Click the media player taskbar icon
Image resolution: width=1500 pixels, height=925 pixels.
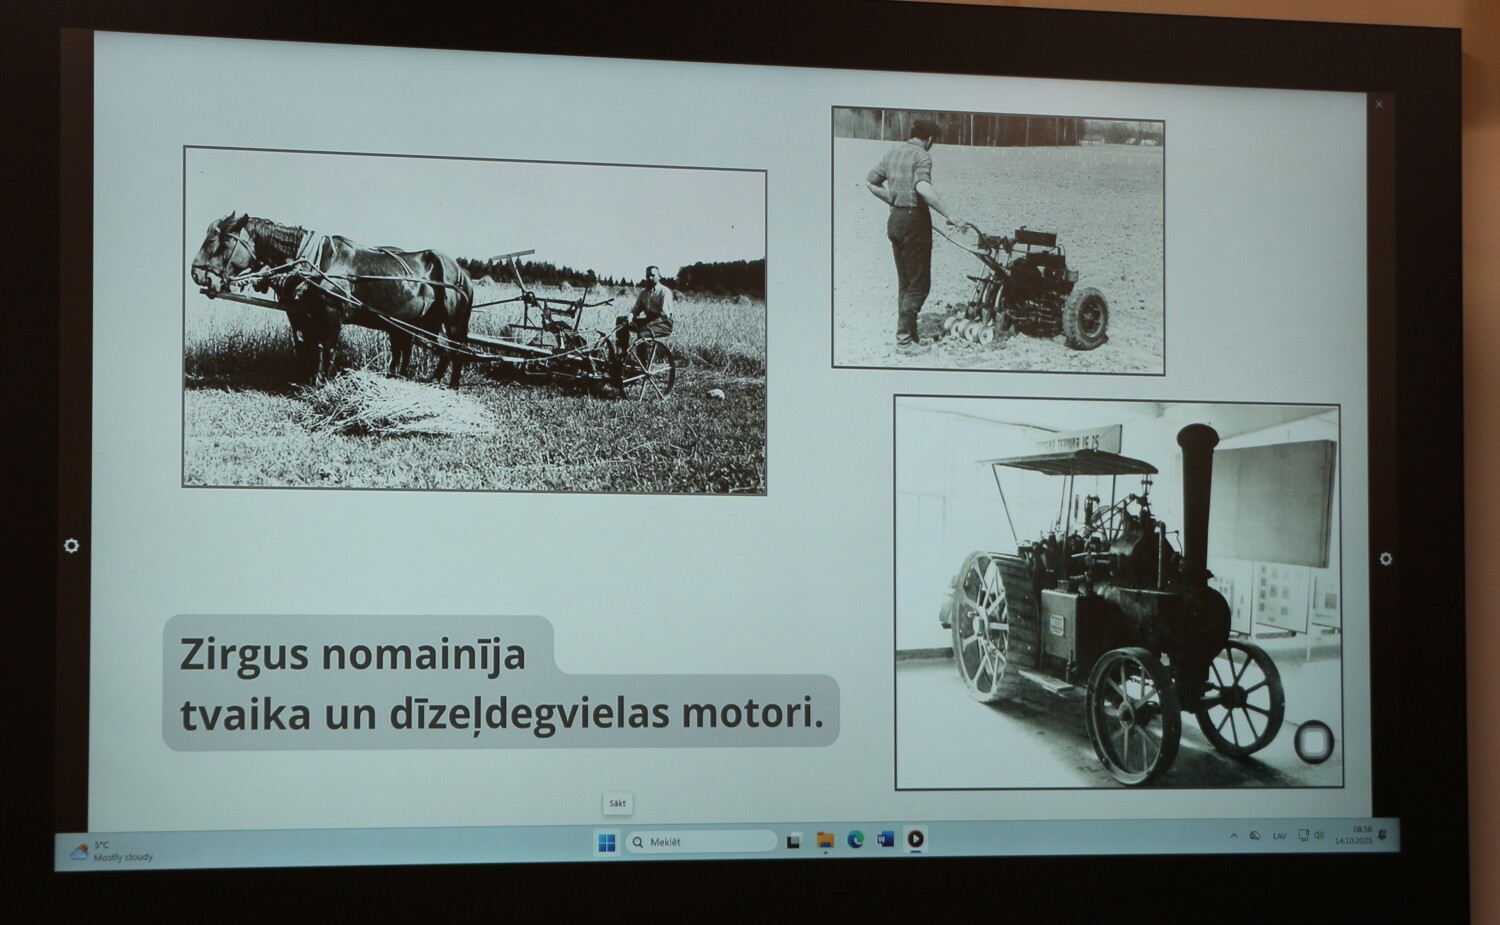(915, 839)
